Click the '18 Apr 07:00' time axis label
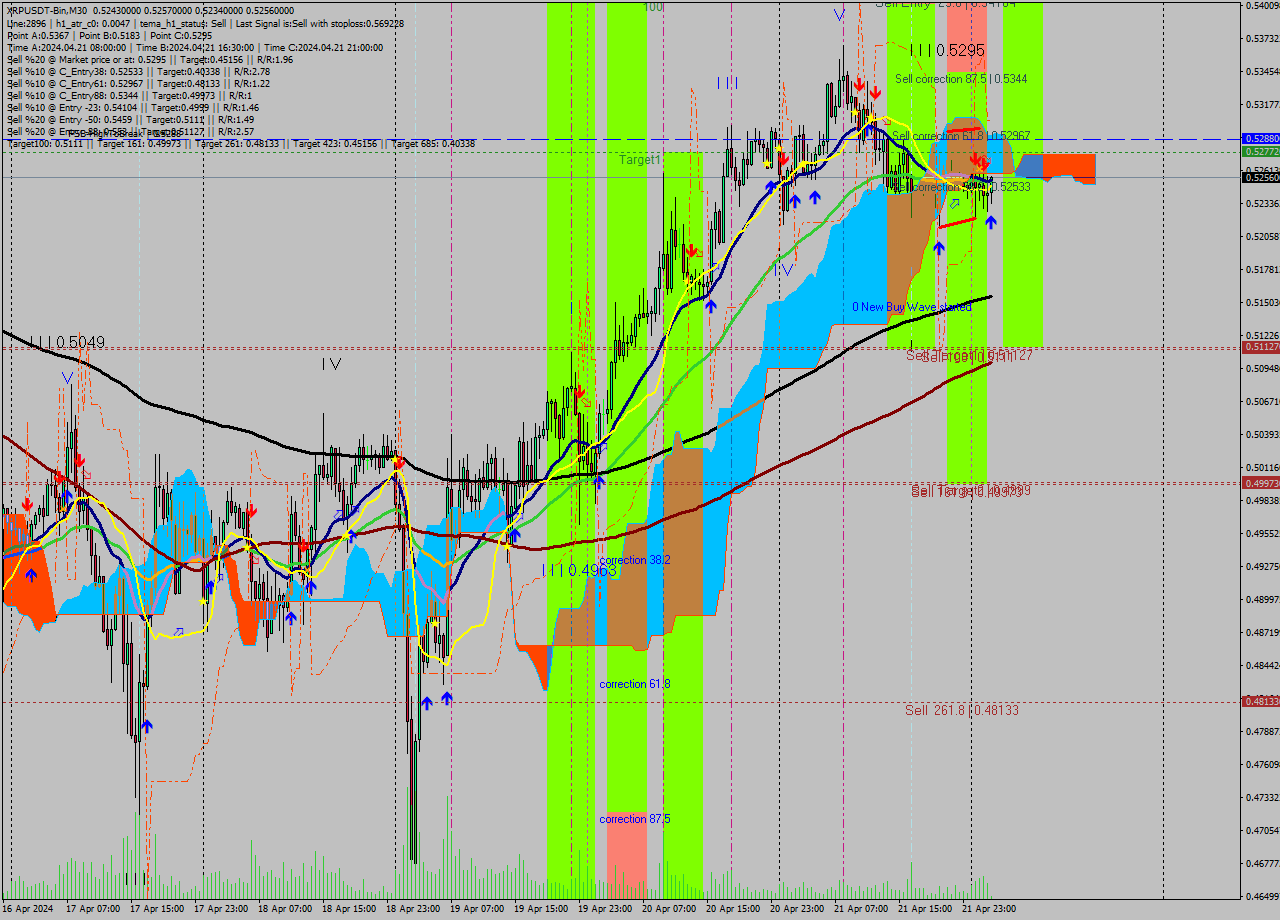The image size is (1280, 920). pos(284,909)
